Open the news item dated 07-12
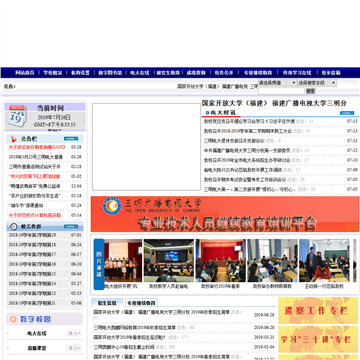The width and height of the screenshot is (360, 360). coord(247,150)
